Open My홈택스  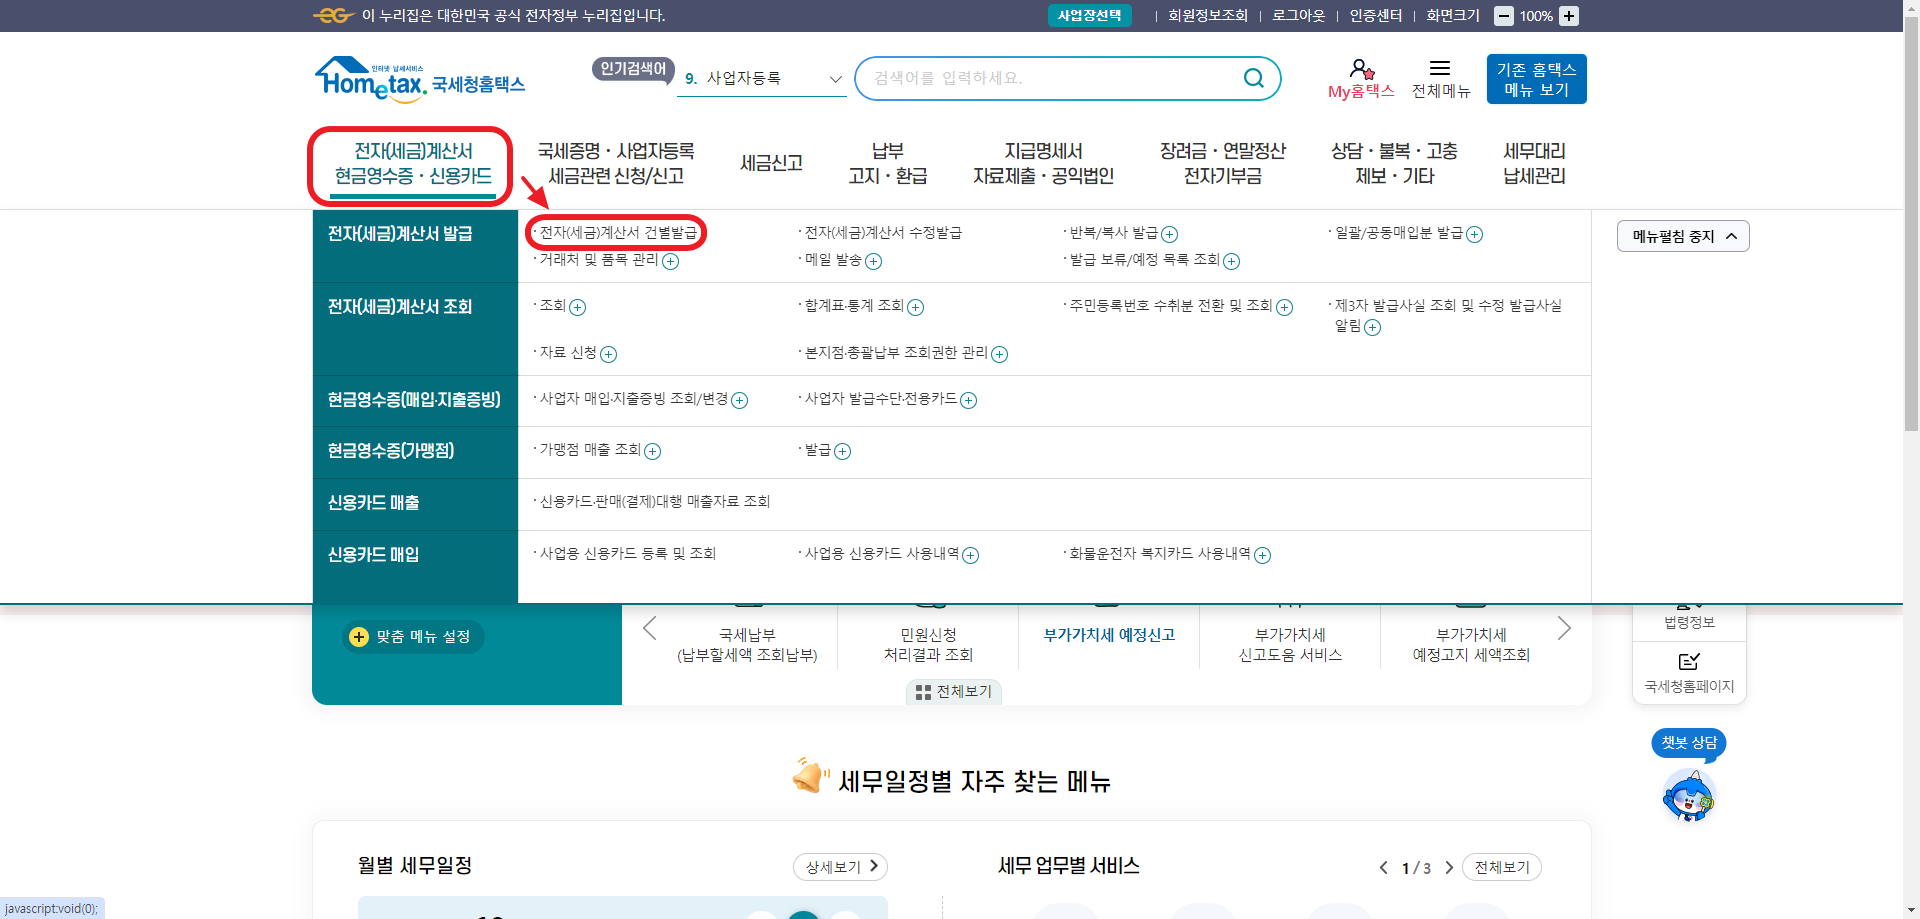point(1360,78)
